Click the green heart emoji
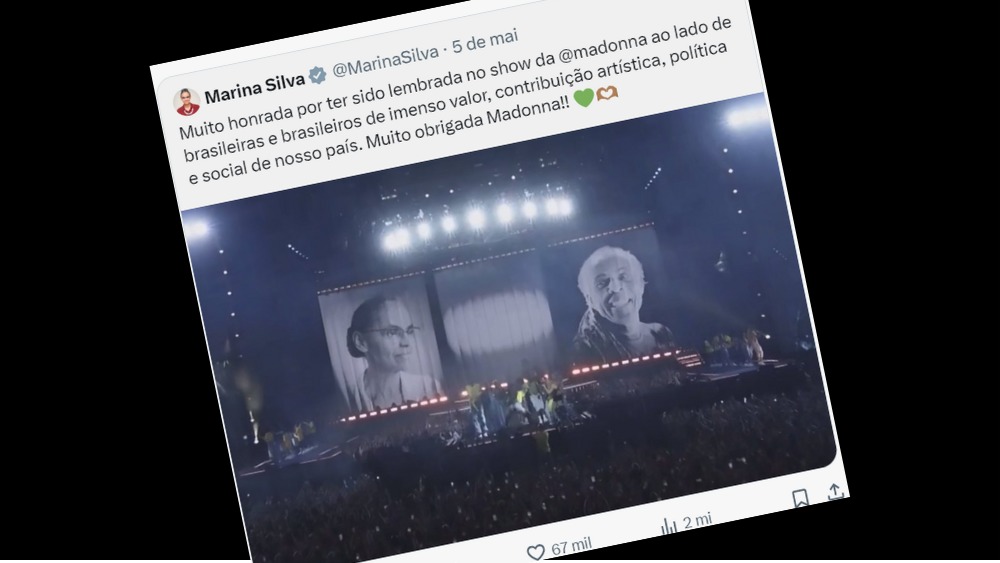This screenshot has width=1000, height=563. 584,98
